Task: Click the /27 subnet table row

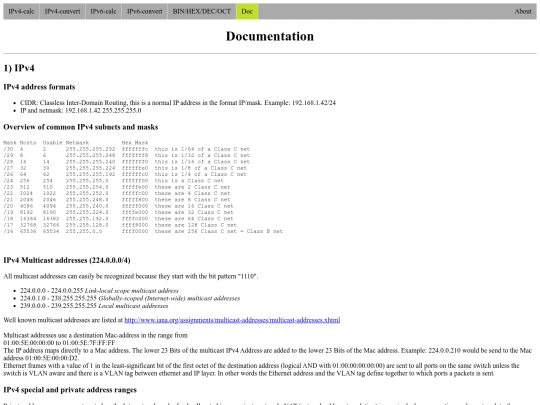Action: click(x=125, y=168)
